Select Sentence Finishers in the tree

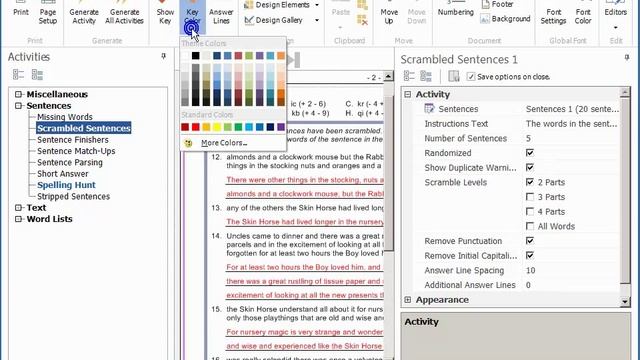[73, 140]
